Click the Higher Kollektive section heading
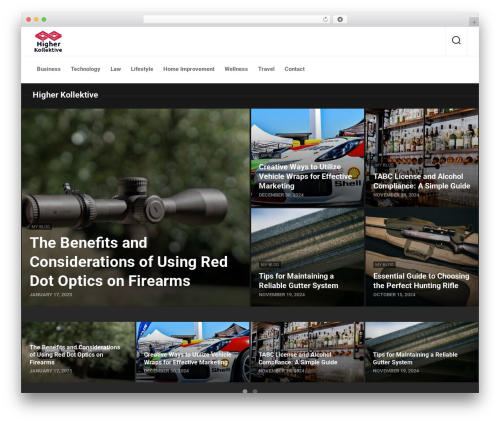Viewport: 500px width, 423px height. [65, 95]
